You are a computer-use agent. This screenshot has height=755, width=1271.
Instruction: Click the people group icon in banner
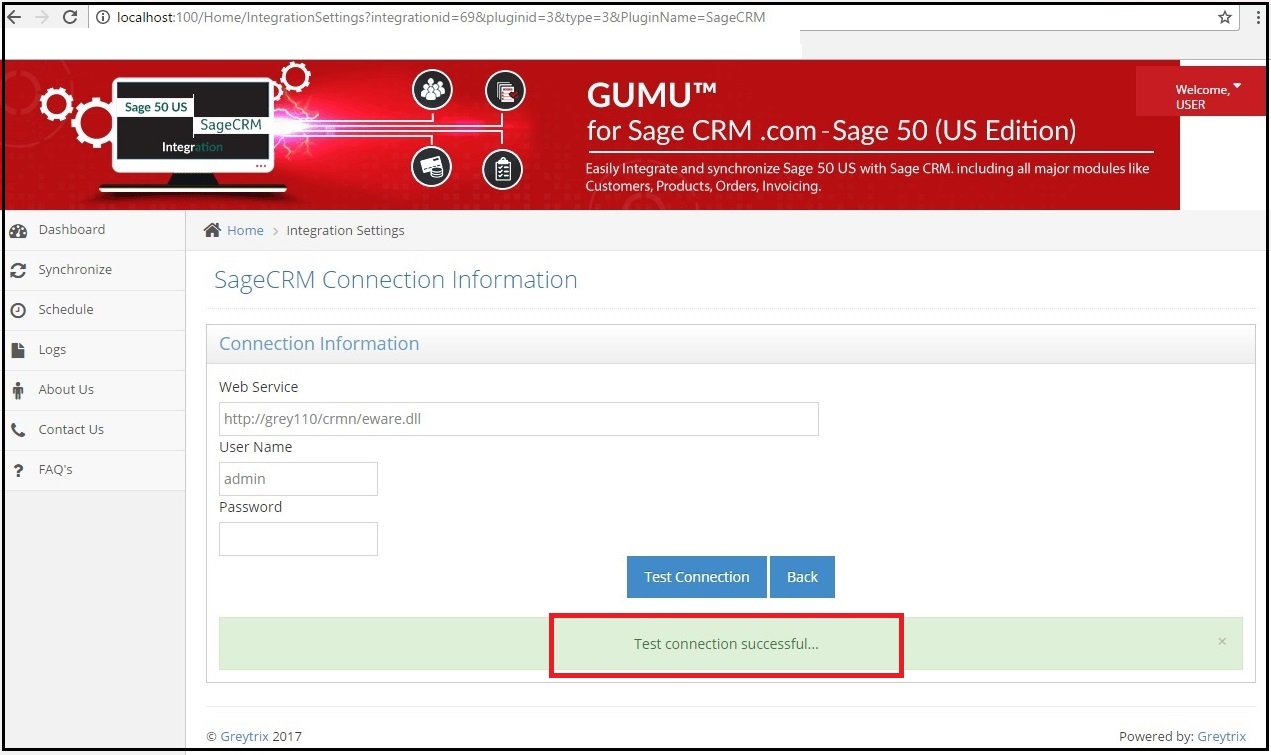(x=432, y=91)
